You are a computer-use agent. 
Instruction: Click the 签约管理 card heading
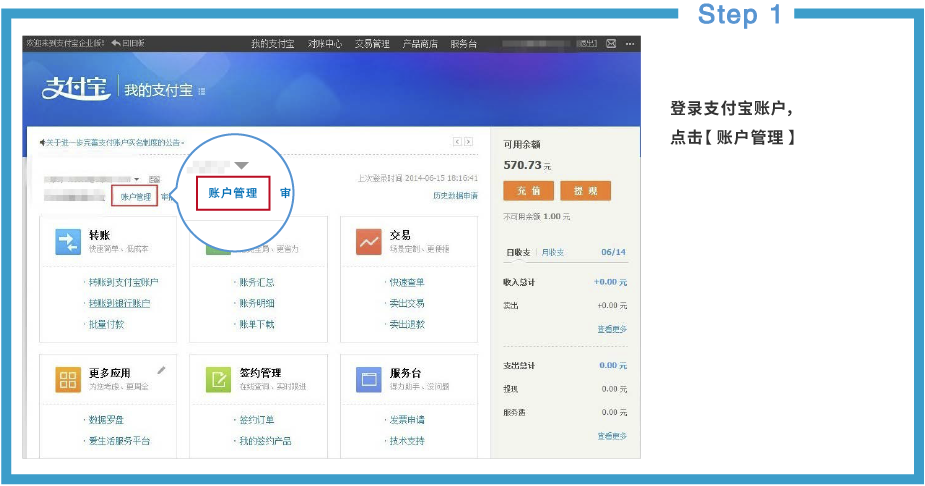[260, 373]
